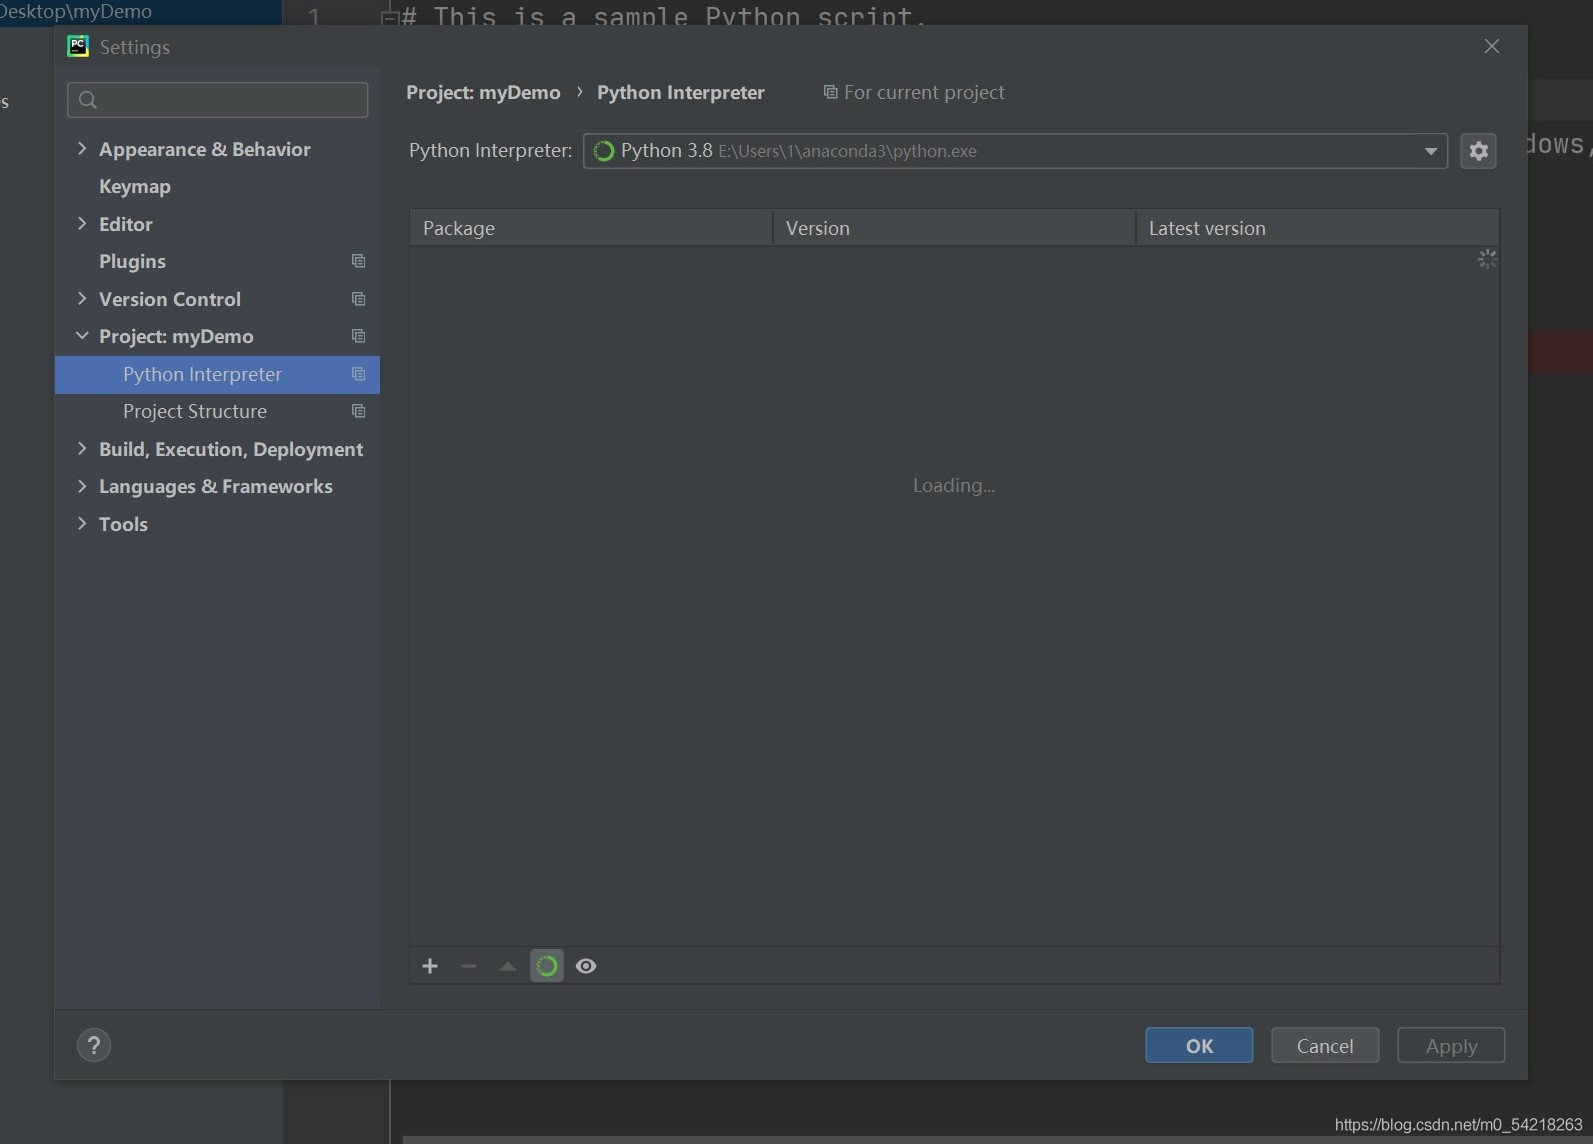This screenshot has width=1593, height=1144.
Task: Click the interpreter settings gear icon
Action: click(x=1478, y=151)
